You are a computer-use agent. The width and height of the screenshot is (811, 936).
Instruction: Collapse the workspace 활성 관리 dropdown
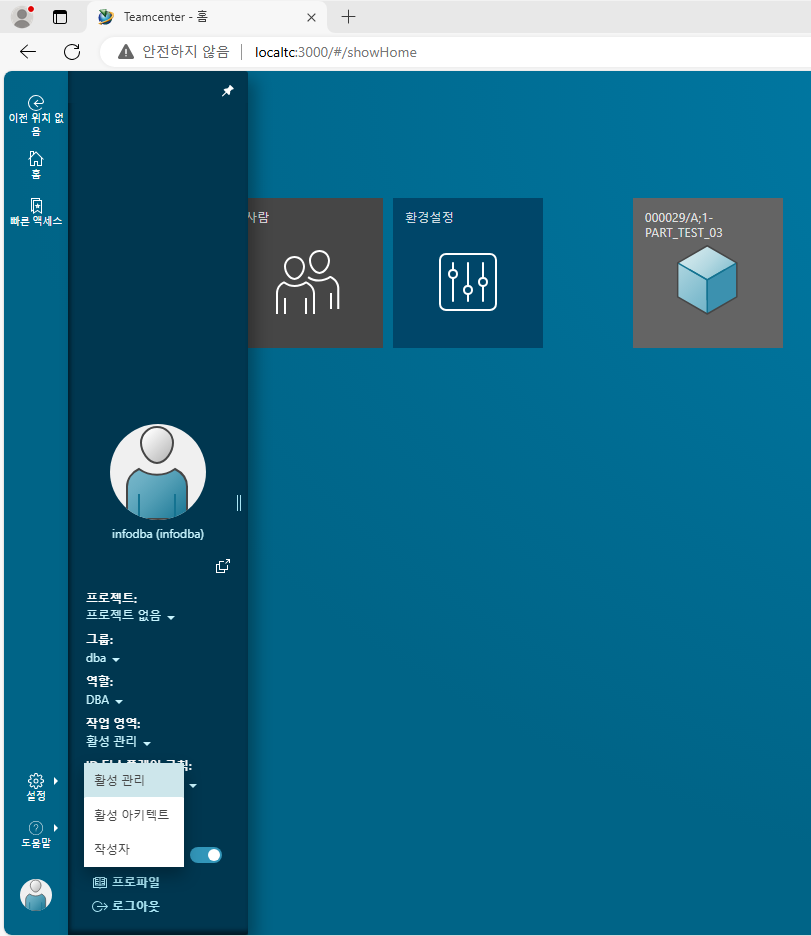tap(118, 742)
